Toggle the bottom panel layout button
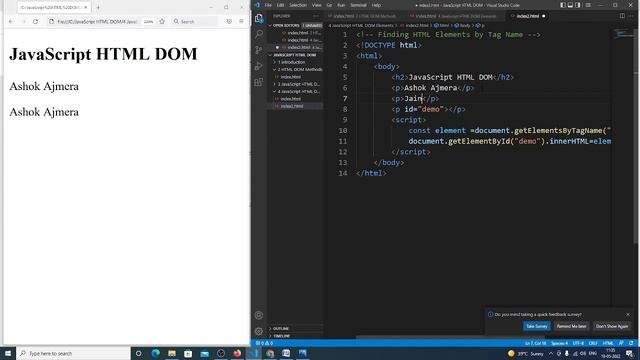The height and width of the screenshot is (360, 640). tap(570, 5)
